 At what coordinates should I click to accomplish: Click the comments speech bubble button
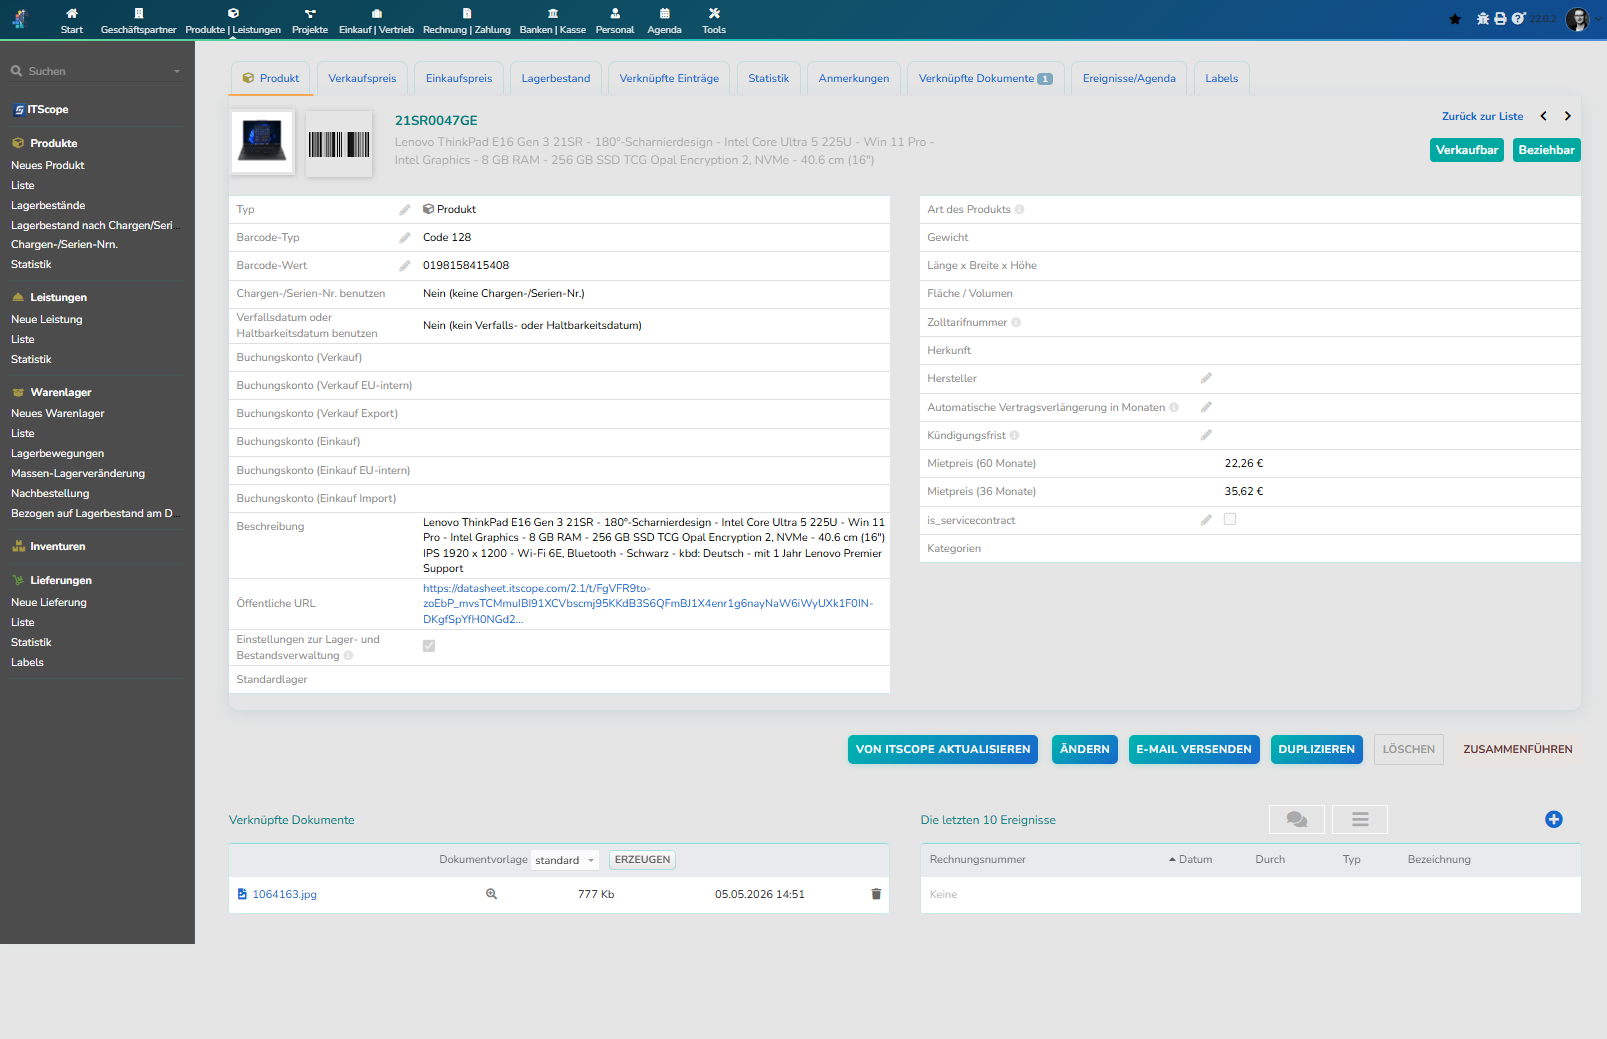(x=1297, y=819)
